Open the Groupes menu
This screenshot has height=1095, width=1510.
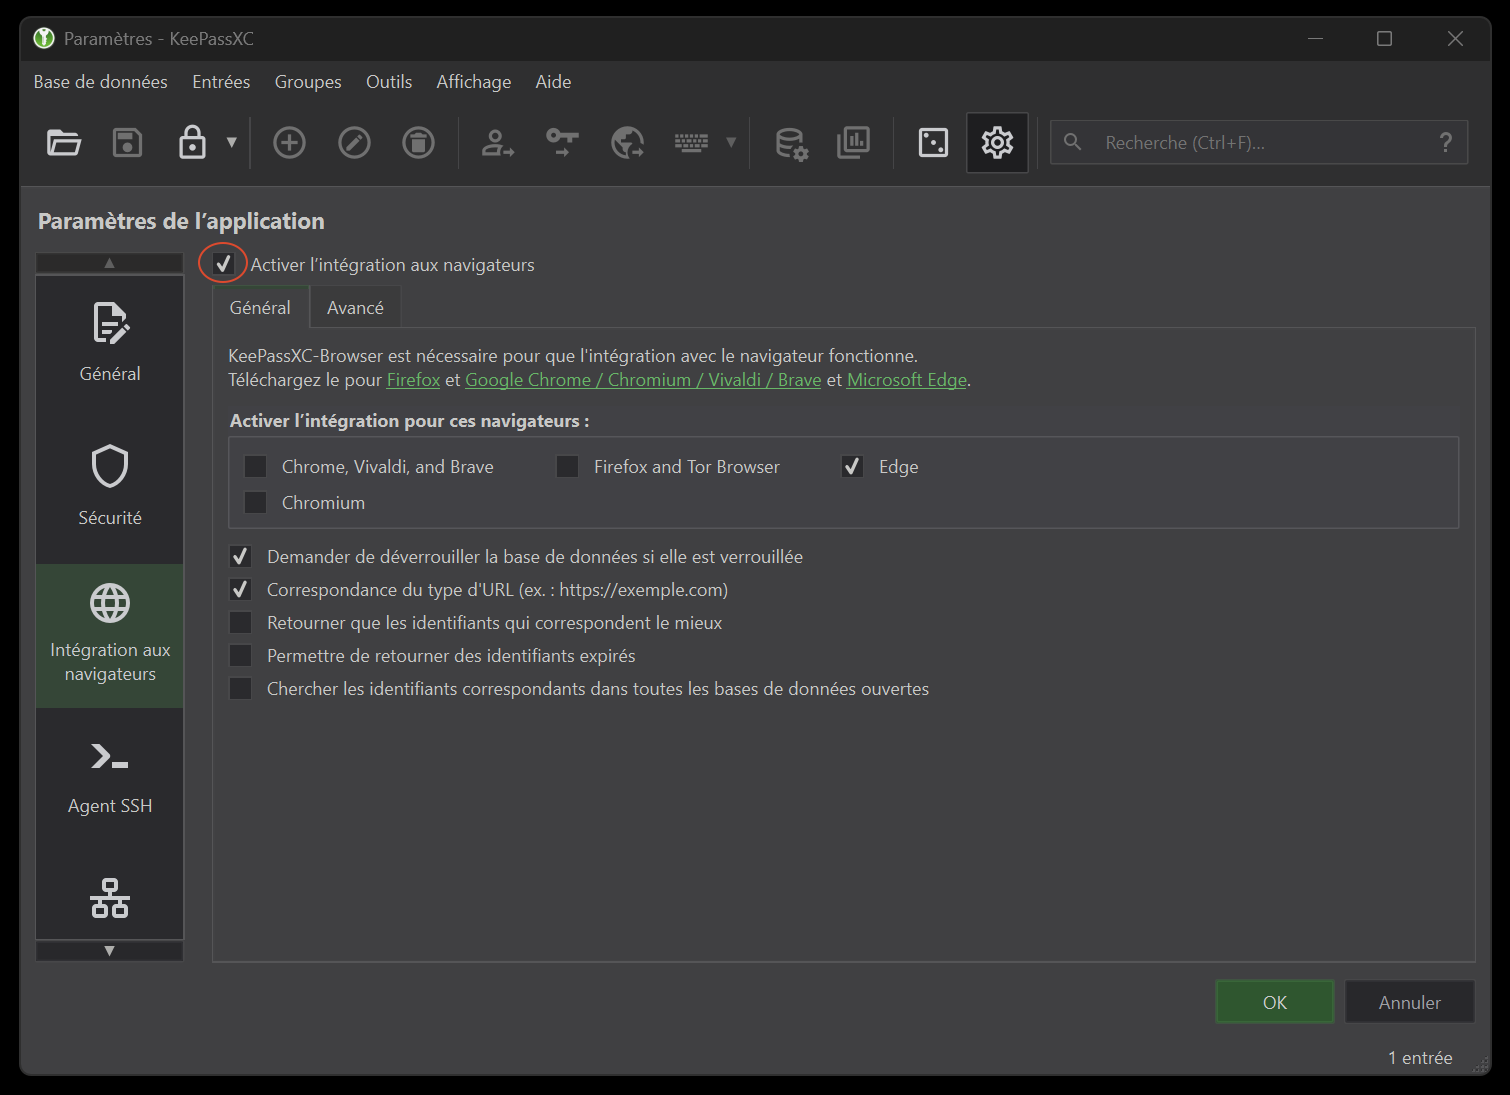tap(308, 82)
